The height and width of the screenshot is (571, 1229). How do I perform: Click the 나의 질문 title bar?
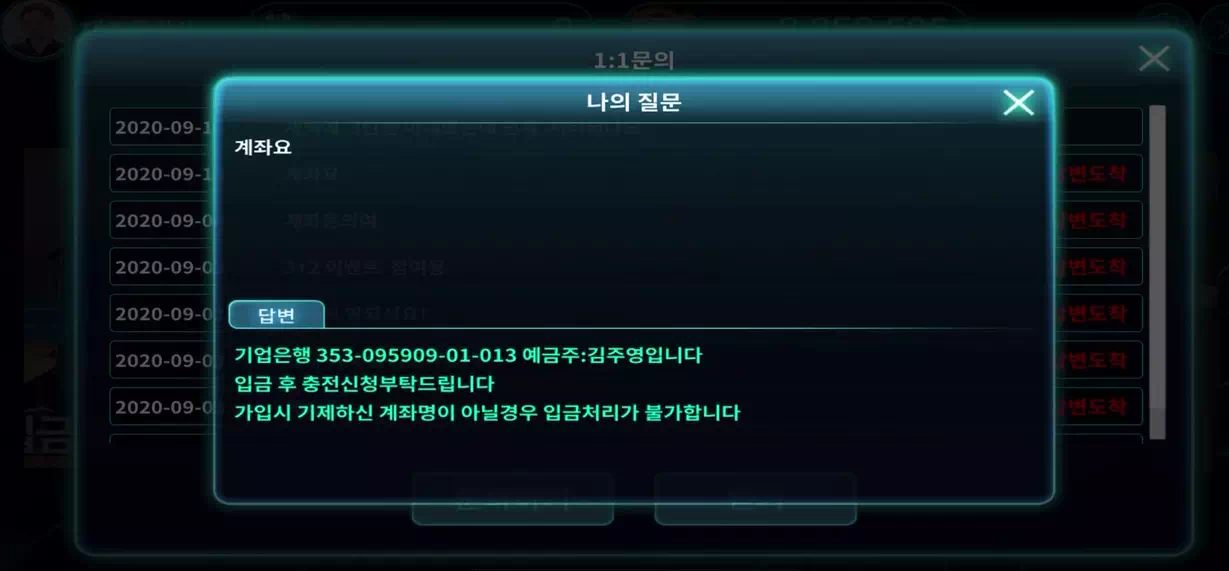pyautogui.click(x=633, y=102)
